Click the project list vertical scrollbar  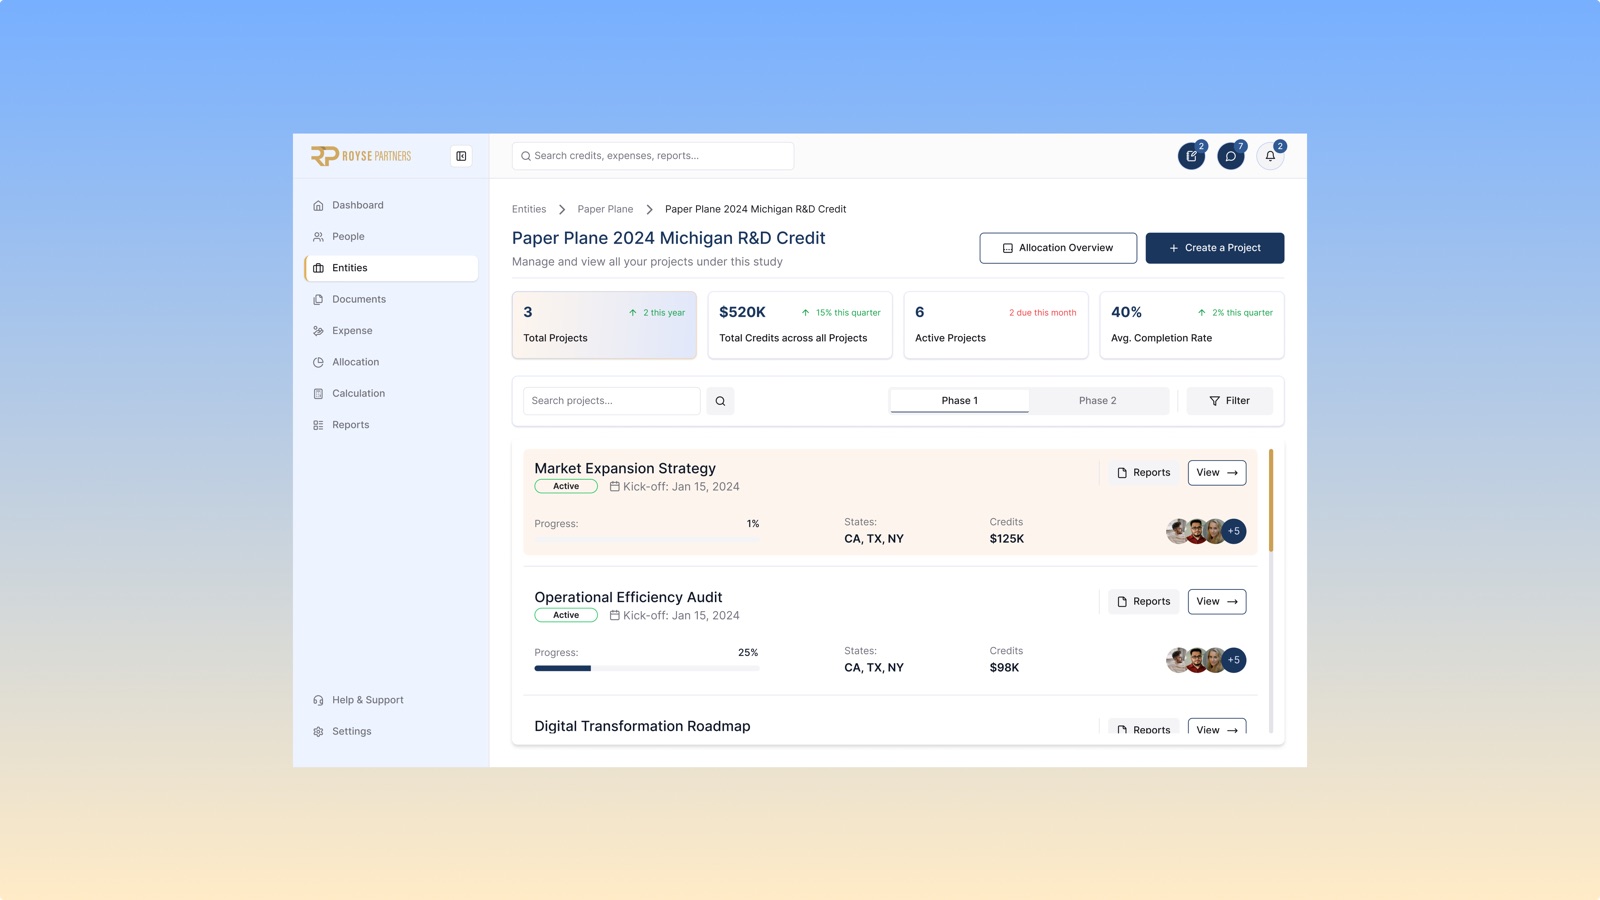click(1271, 500)
